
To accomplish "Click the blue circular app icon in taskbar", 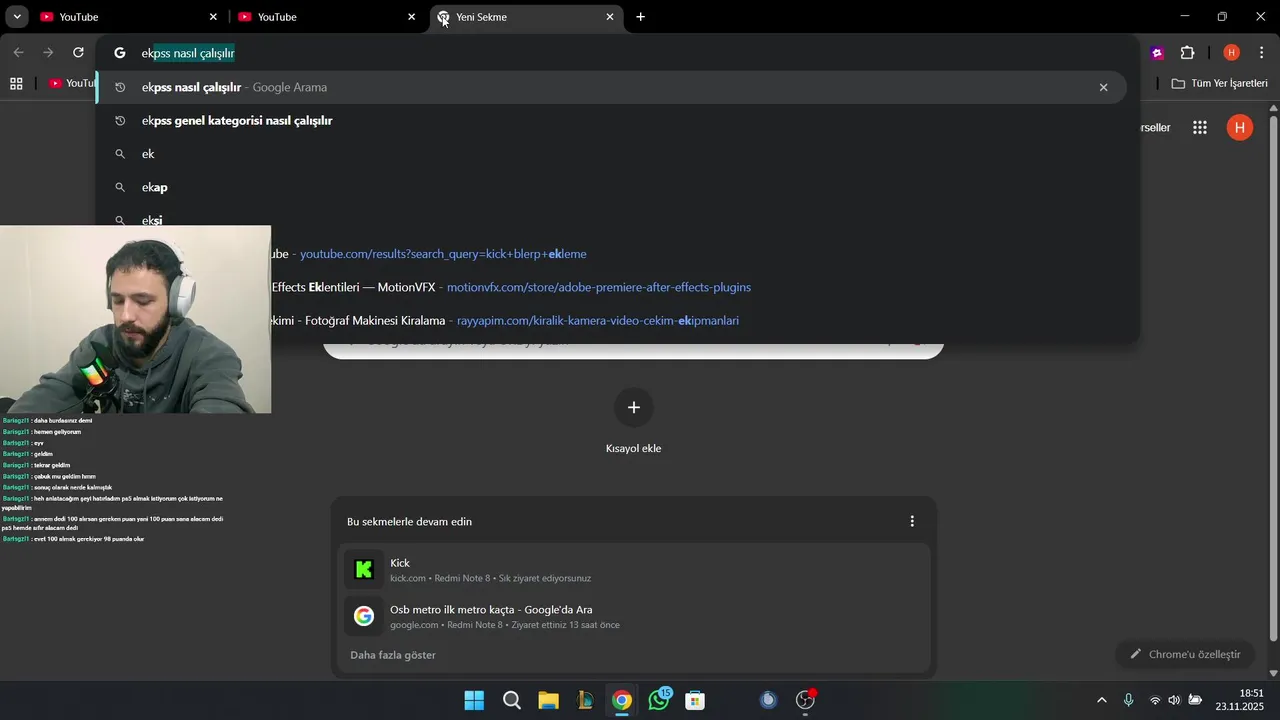I will click(x=768, y=700).
